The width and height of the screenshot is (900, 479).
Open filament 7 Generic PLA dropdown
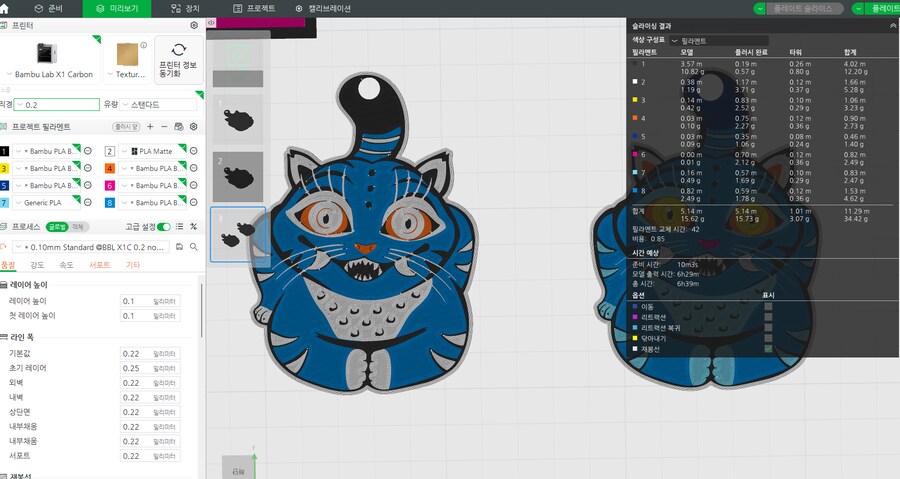(x=46, y=203)
